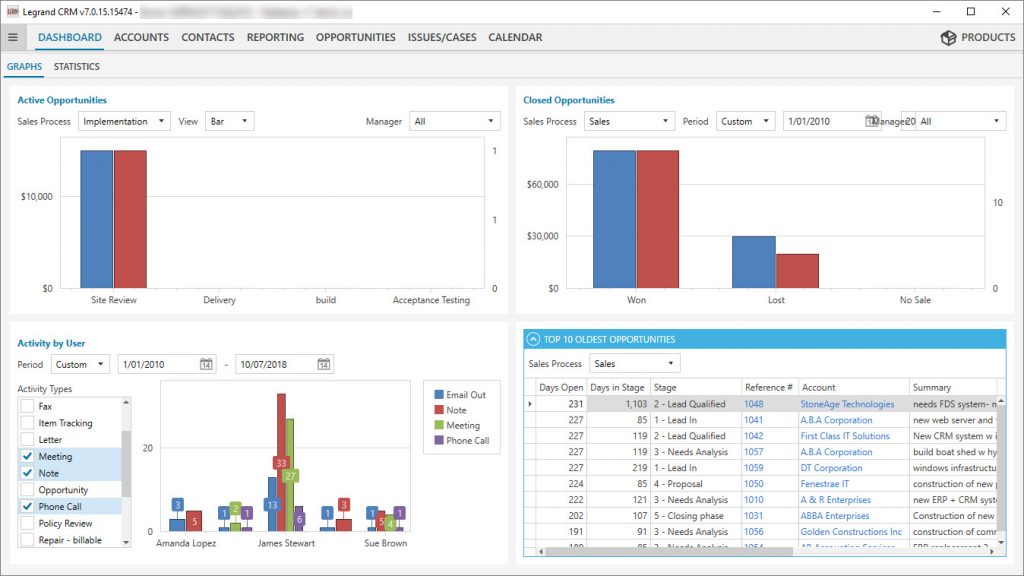This screenshot has width=1024, height=576.
Task: Click the Products cube icon
Action: tap(948, 37)
